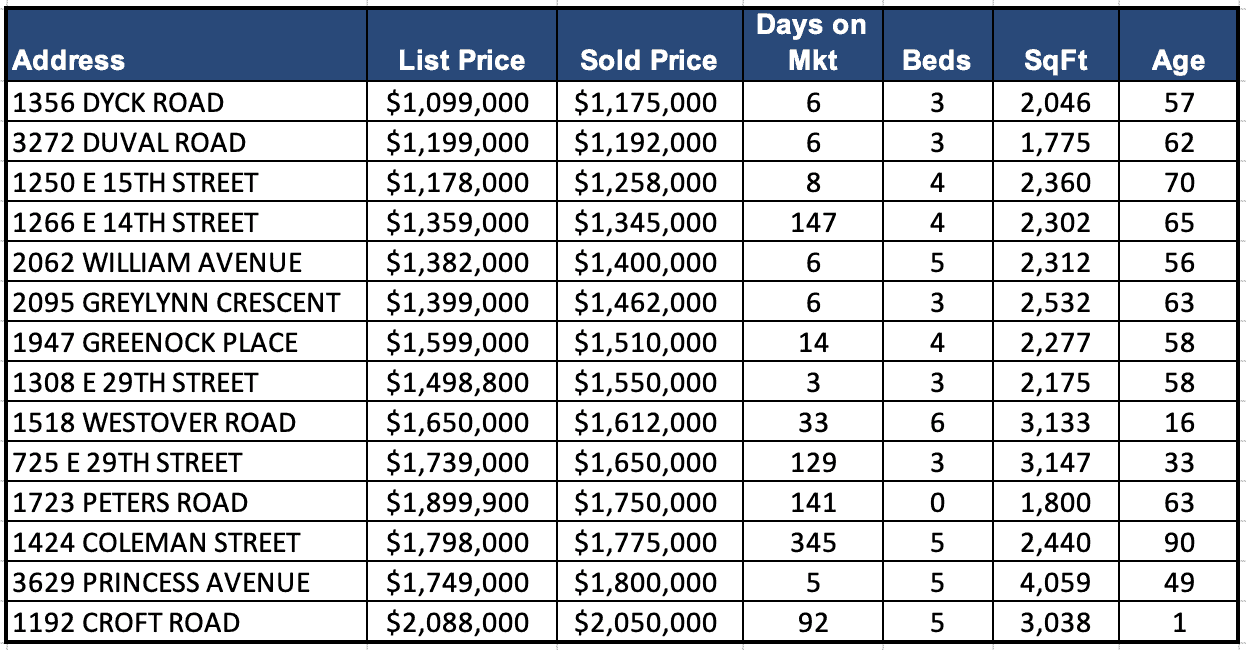Click the Sold Price column header
Viewport: 1246px width, 650px height.
tap(648, 60)
